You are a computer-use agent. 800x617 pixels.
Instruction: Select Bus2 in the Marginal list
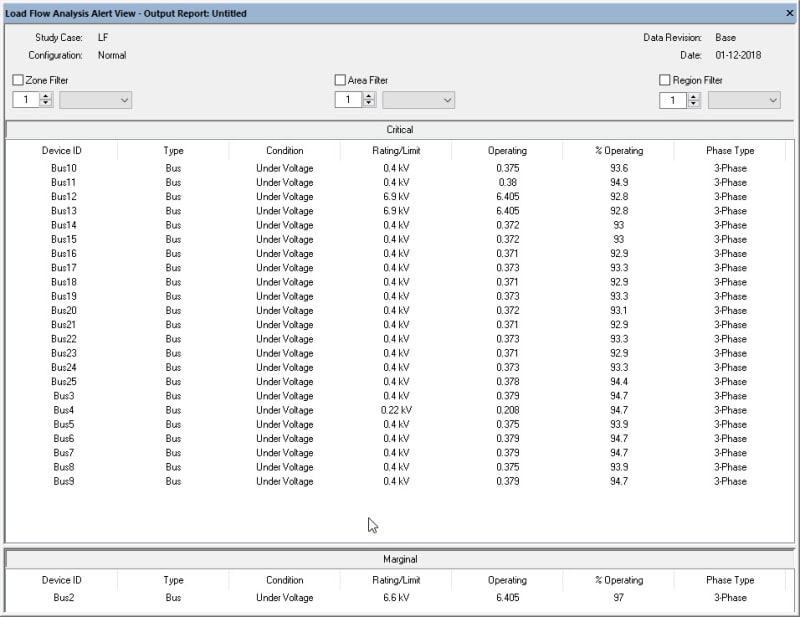click(x=64, y=598)
